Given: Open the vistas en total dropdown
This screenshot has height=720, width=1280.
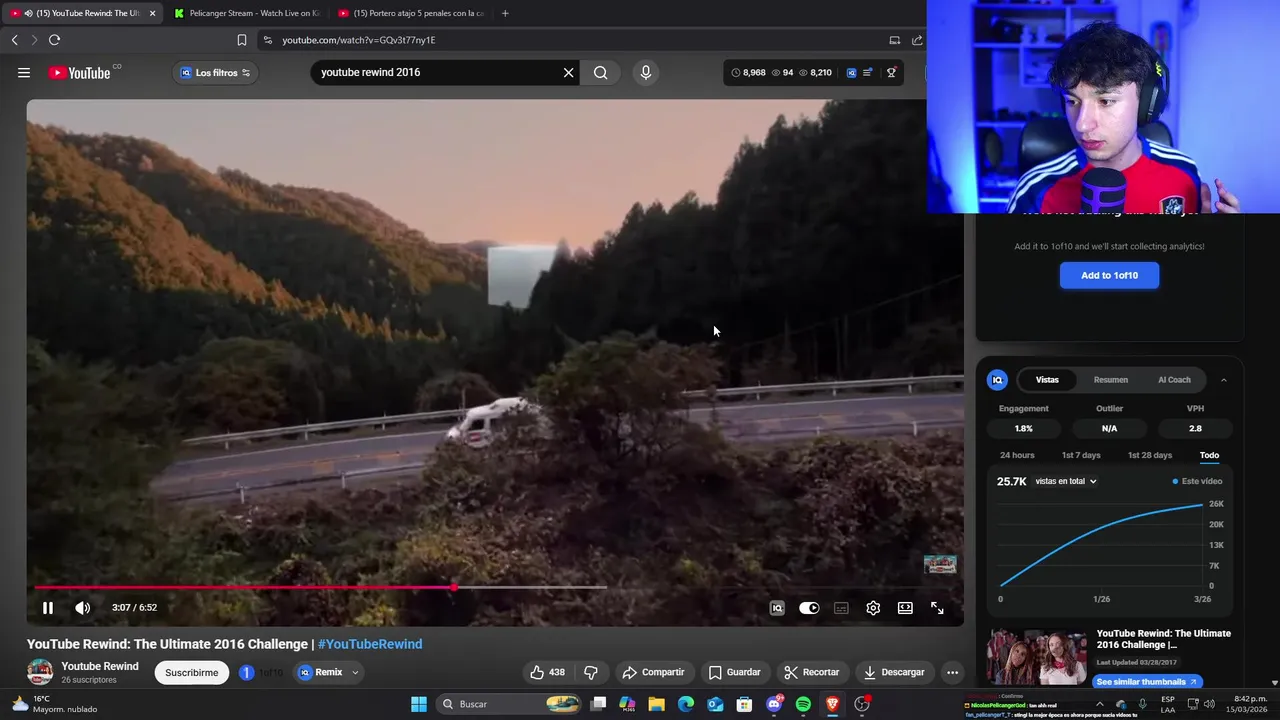Looking at the screenshot, I should (1066, 481).
